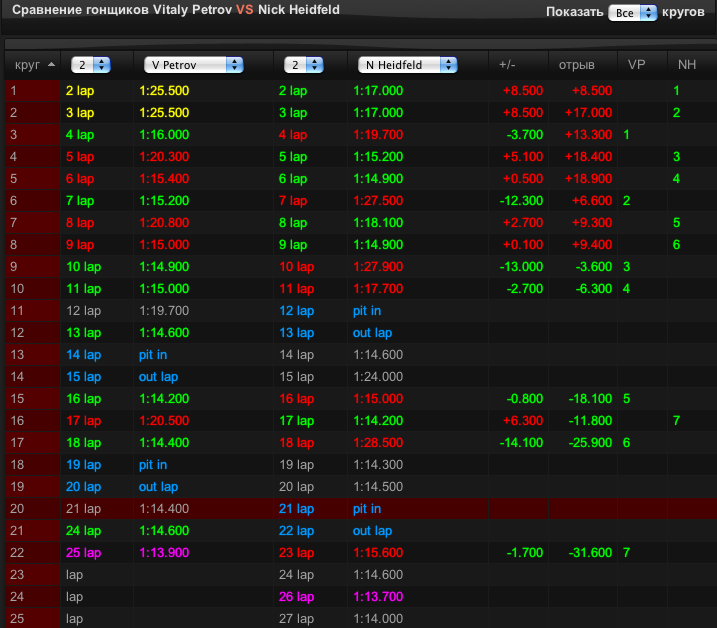The height and width of the screenshot is (628, 717).
Task: Click Heidfeld's gray '1:14.300' on lap 19
Action: tap(378, 465)
